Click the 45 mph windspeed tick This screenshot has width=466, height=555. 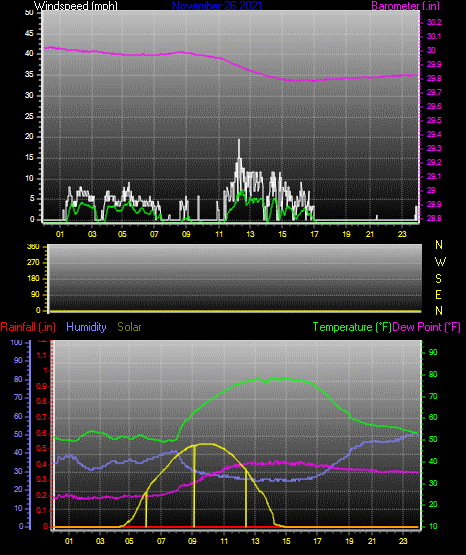(x=29, y=33)
